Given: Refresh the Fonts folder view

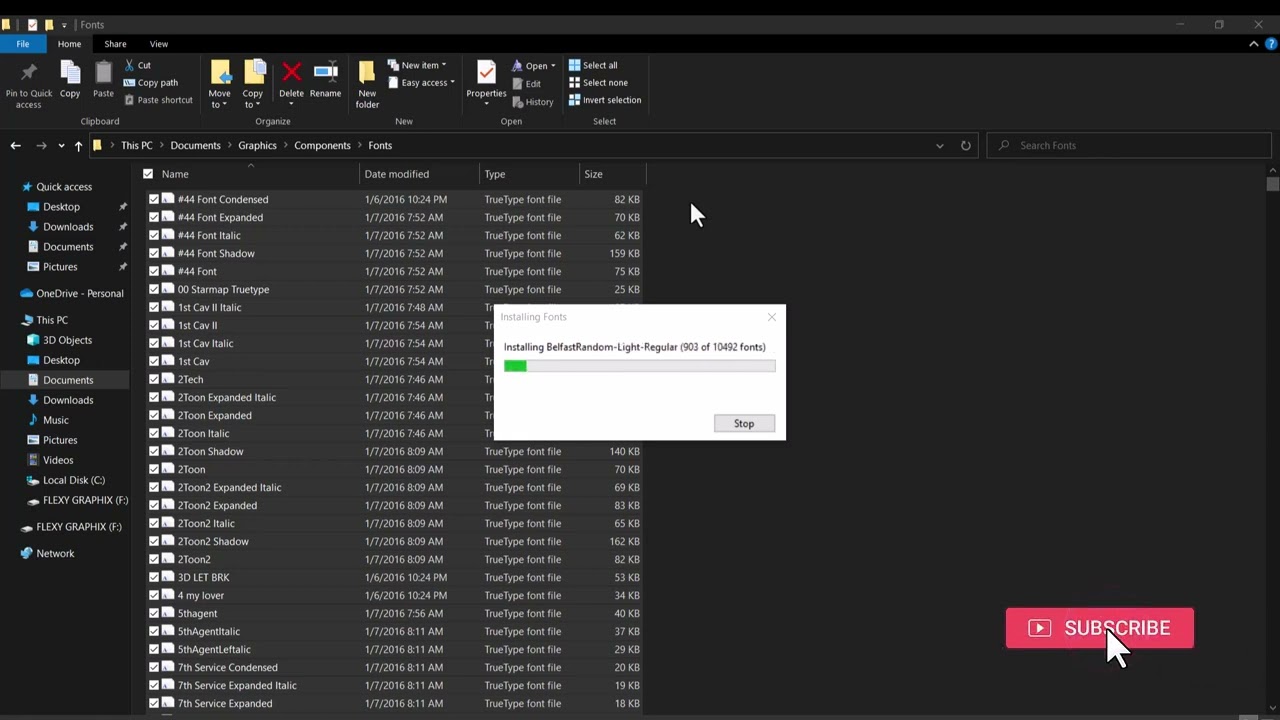Looking at the screenshot, I should (965, 145).
